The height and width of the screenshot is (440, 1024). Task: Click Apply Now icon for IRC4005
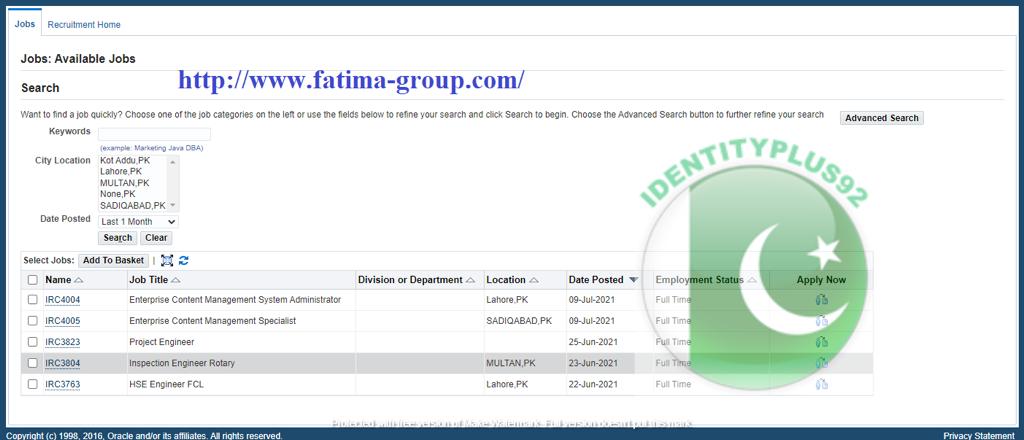[x=821, y=321]
